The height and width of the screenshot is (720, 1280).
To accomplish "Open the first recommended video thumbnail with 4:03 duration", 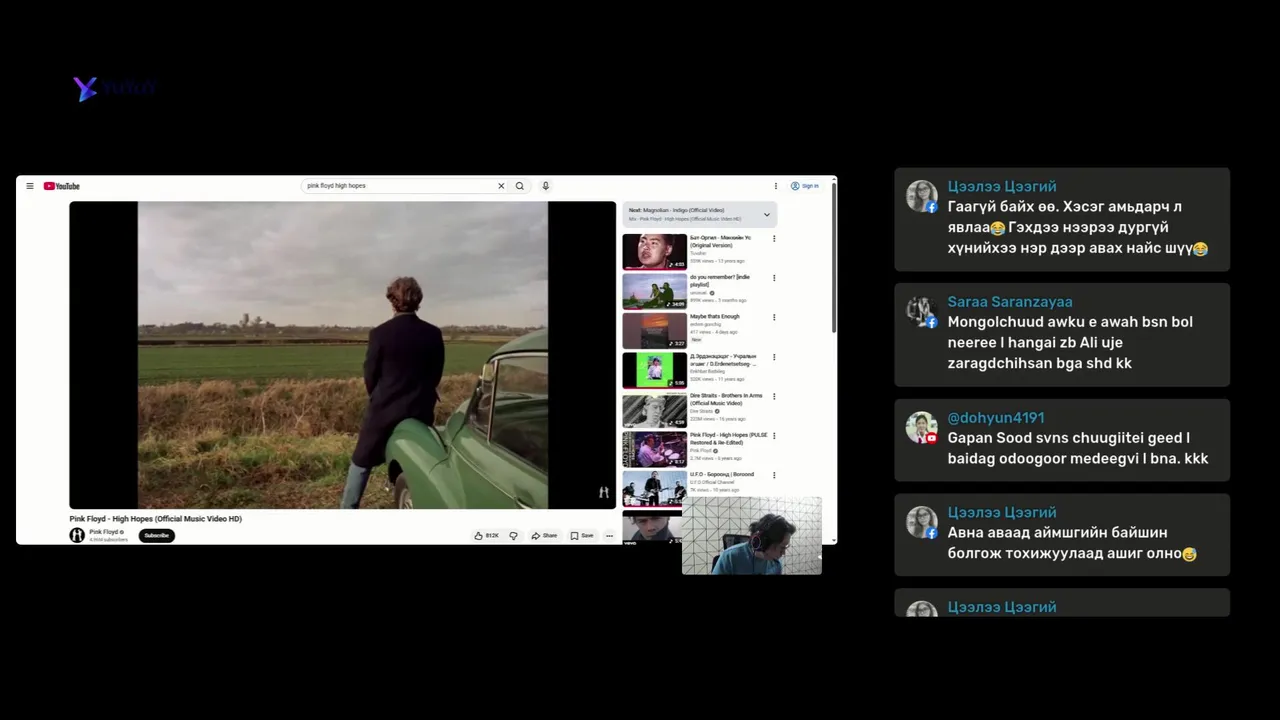I will [655, 252].
